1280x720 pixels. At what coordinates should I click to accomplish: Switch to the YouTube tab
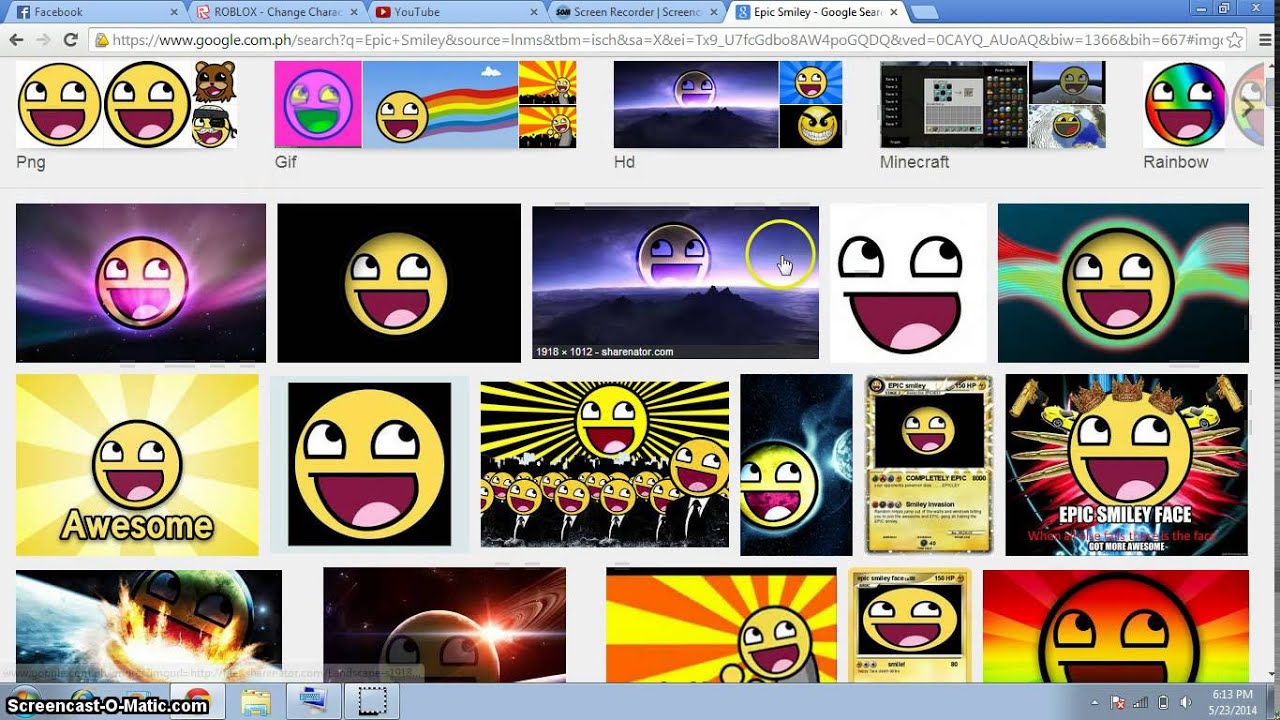454,12
